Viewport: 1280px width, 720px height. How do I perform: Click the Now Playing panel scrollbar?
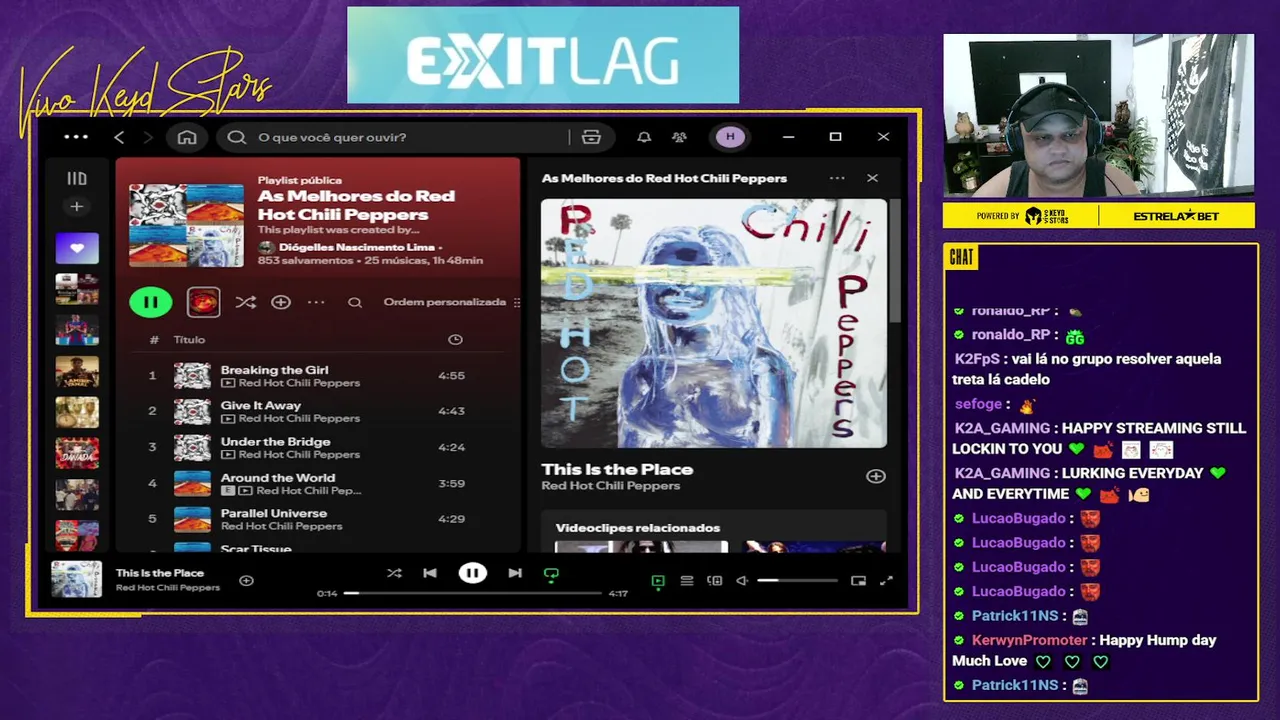tap(895, 260)
